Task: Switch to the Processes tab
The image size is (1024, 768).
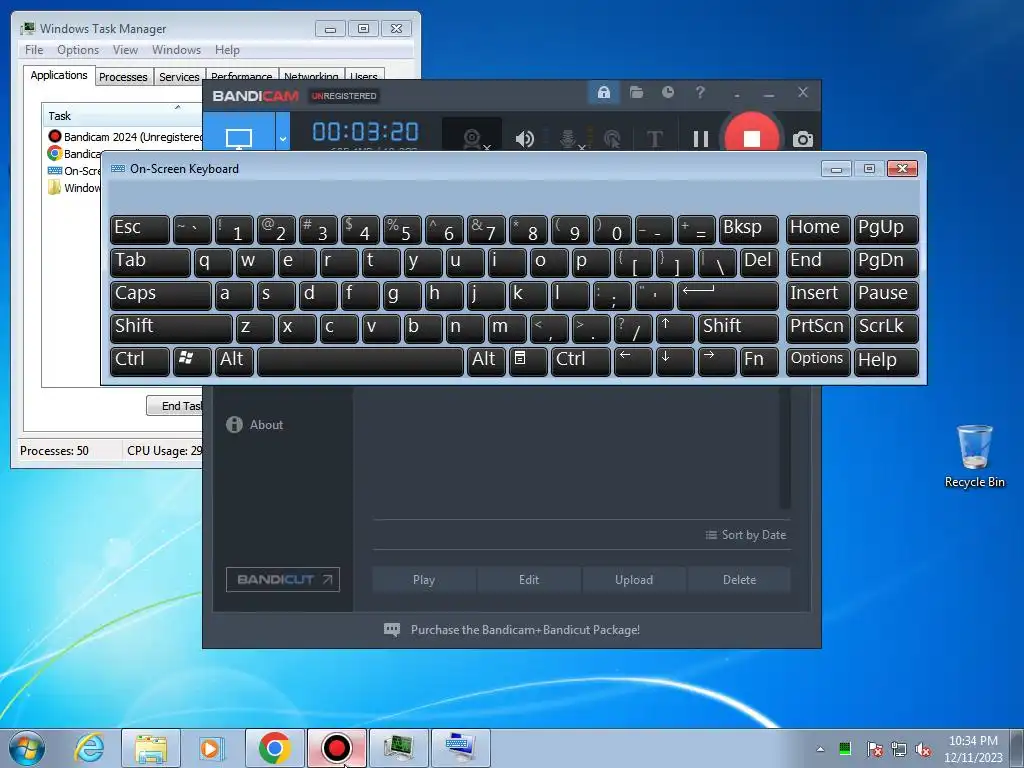Action: pyautogui.click(x=123, y=76)
